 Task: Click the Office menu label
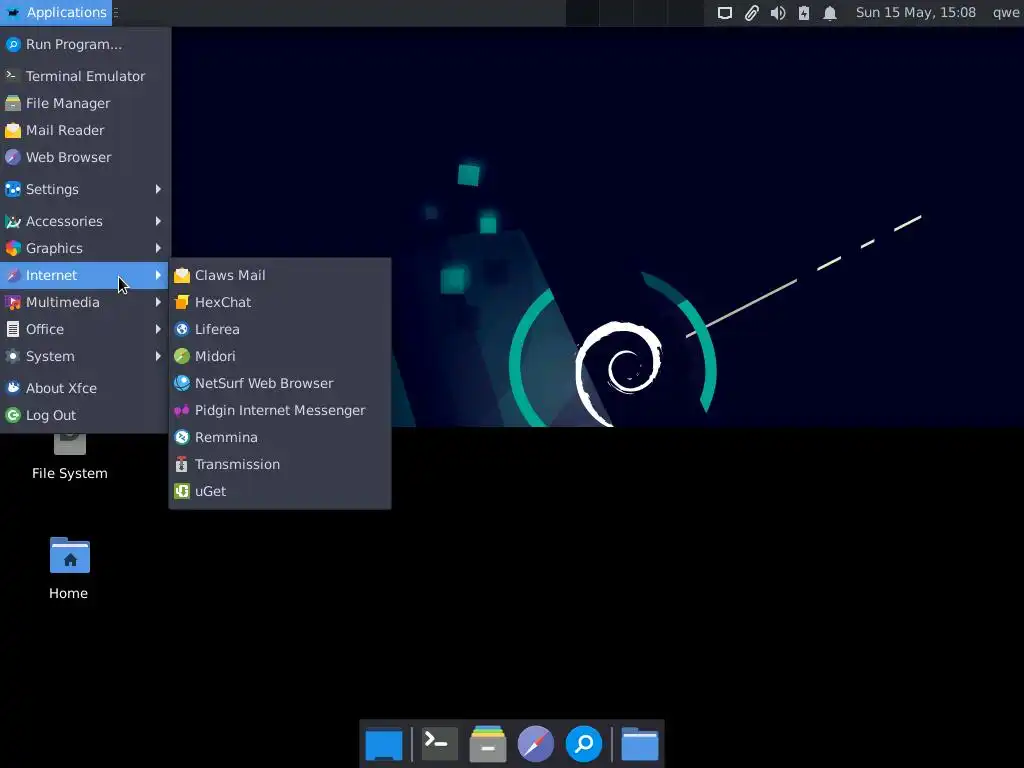coord(45,329)
